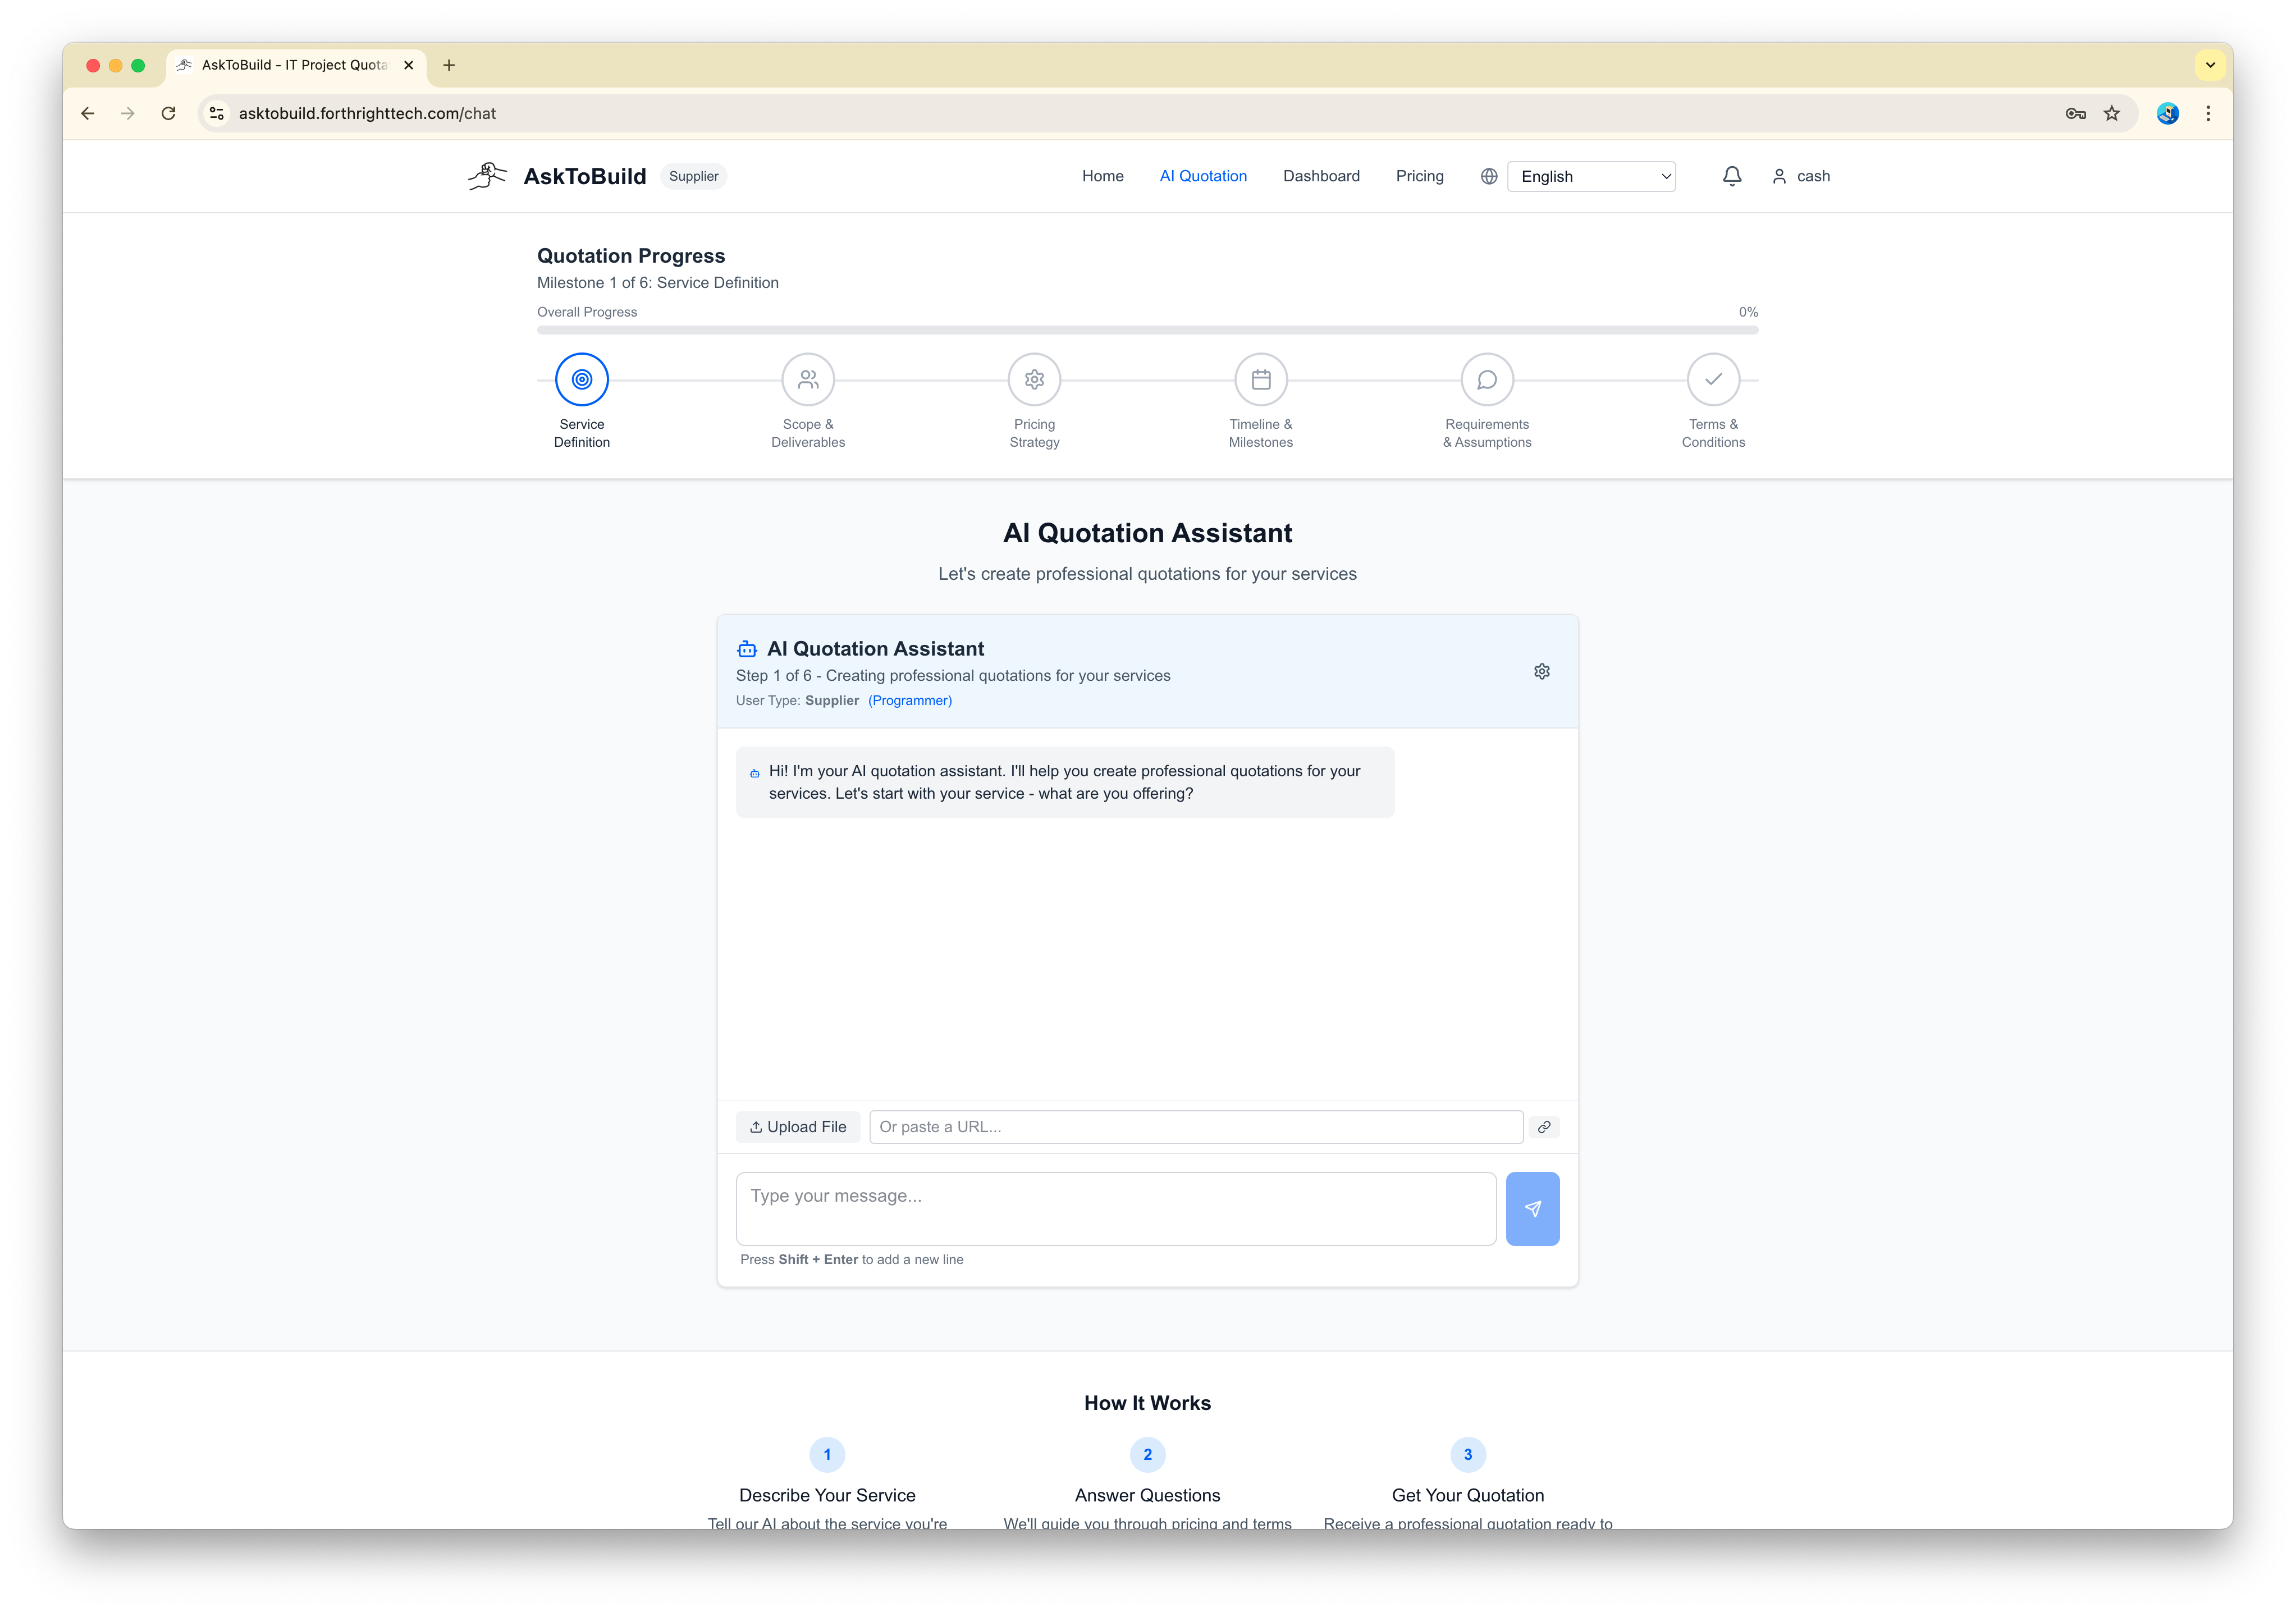Open the Chrome profile avatar
This screenshot has height=1612, width=2296.
[x=2167, y=114]
